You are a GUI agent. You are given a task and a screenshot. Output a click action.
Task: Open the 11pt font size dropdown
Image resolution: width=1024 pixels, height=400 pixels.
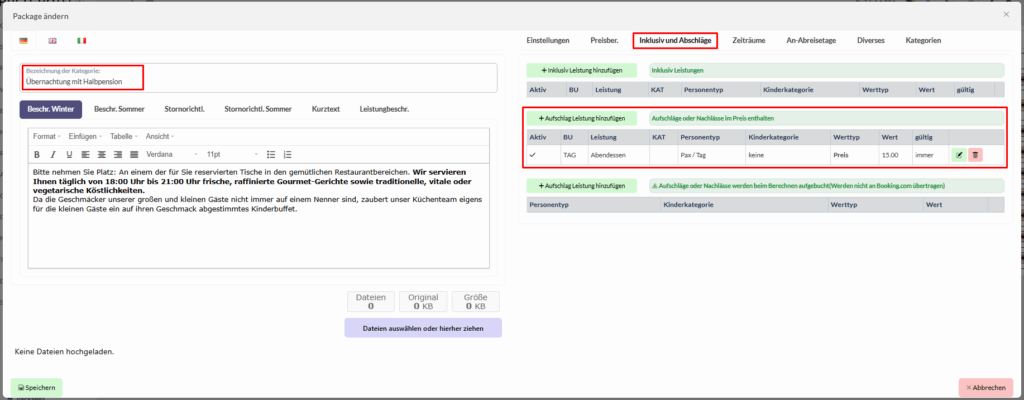tap(232, 154)
